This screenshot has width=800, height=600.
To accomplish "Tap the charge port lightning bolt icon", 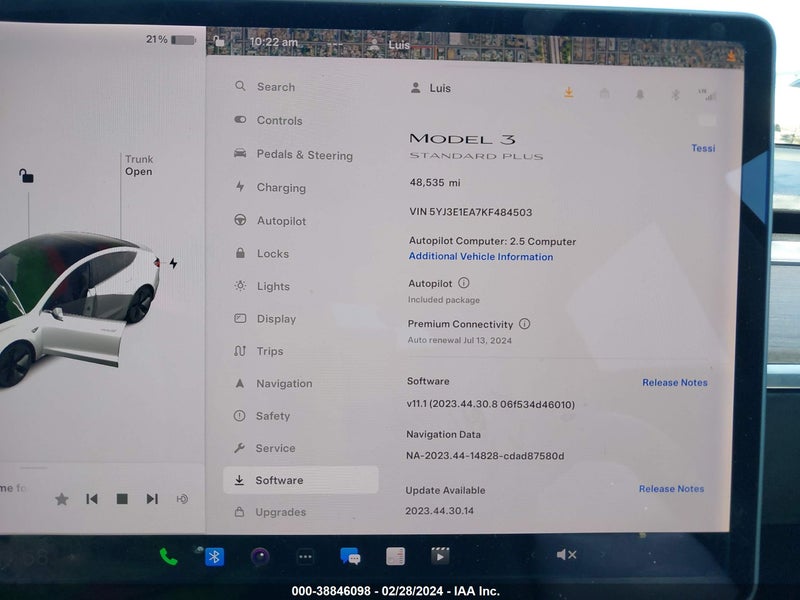I will click(173, 263).
